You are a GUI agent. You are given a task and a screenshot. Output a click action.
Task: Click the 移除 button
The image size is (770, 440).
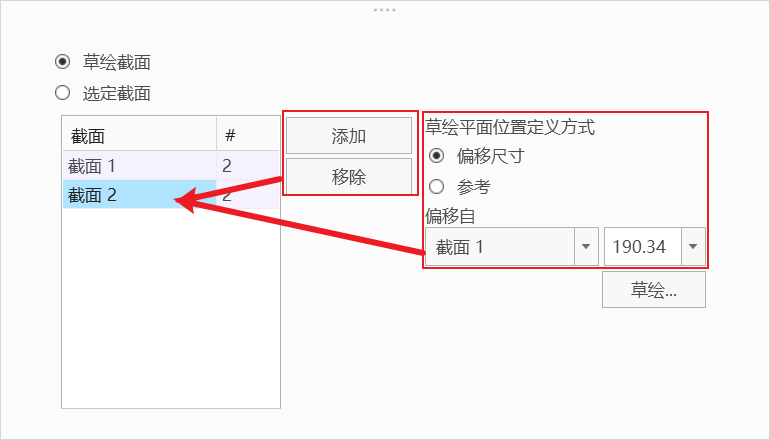[349, 176]
